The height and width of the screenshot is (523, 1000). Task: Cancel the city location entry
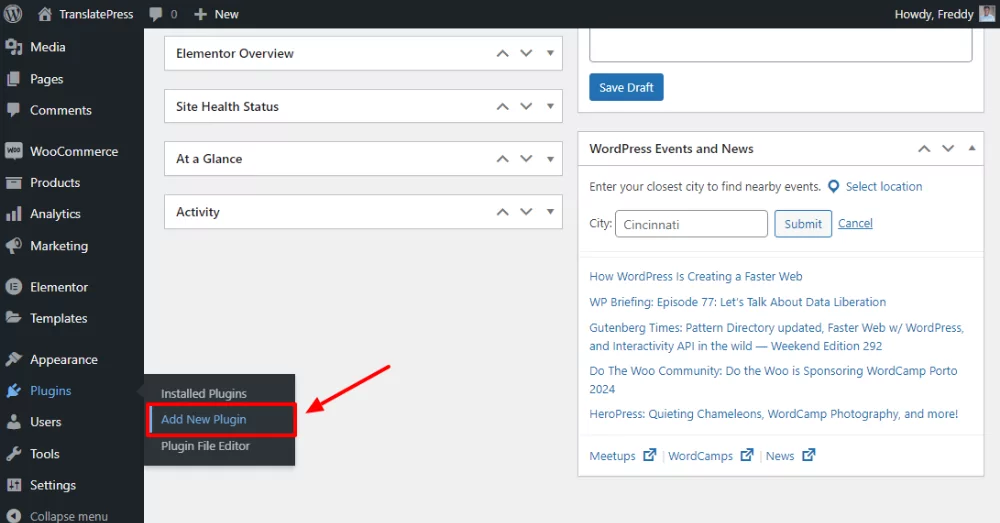tap(855, 223)
